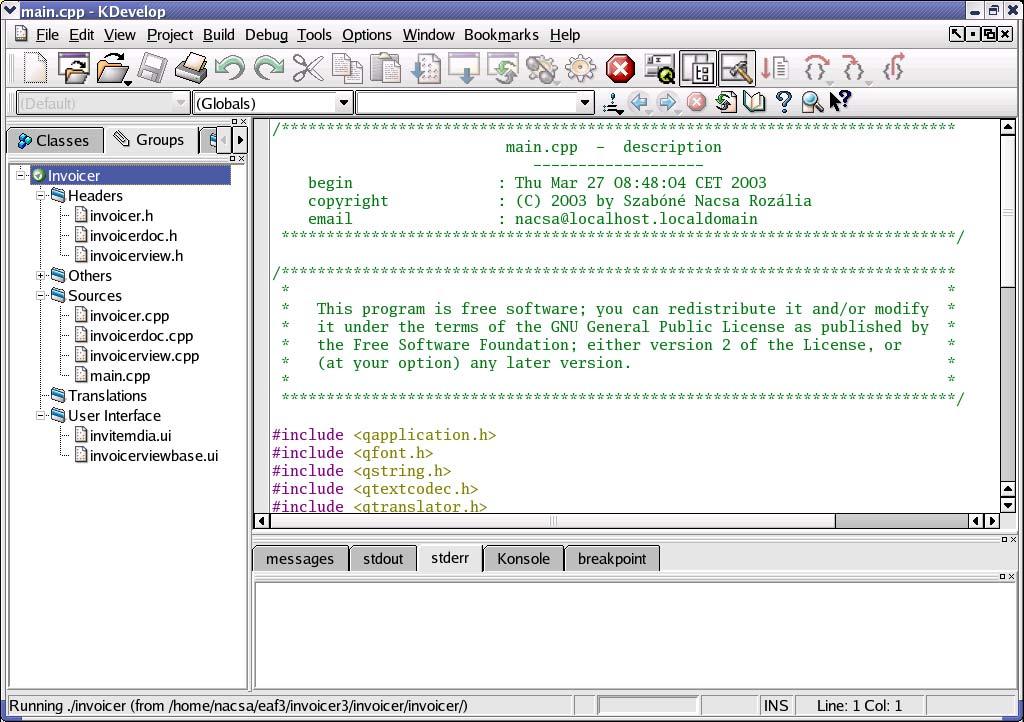The height and width of the screenshot is (722, 1024).
Task: Switch to the Konsole tab
Action: coord(523,559)
